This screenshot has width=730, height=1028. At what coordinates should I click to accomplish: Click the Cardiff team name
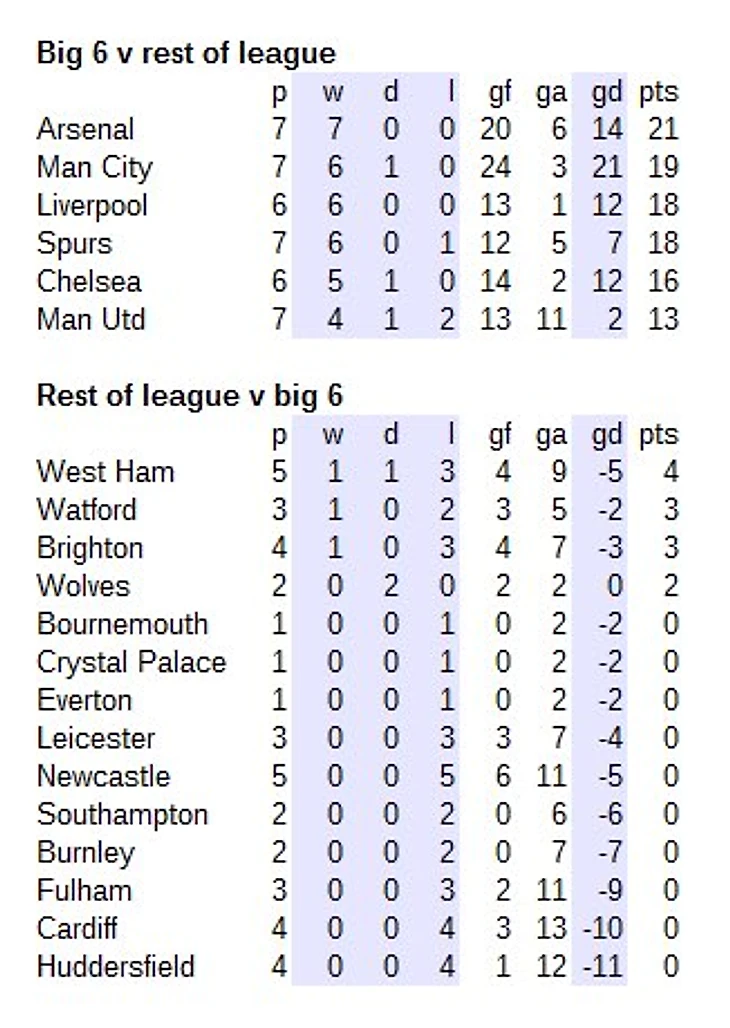click(x=77, y=929)
